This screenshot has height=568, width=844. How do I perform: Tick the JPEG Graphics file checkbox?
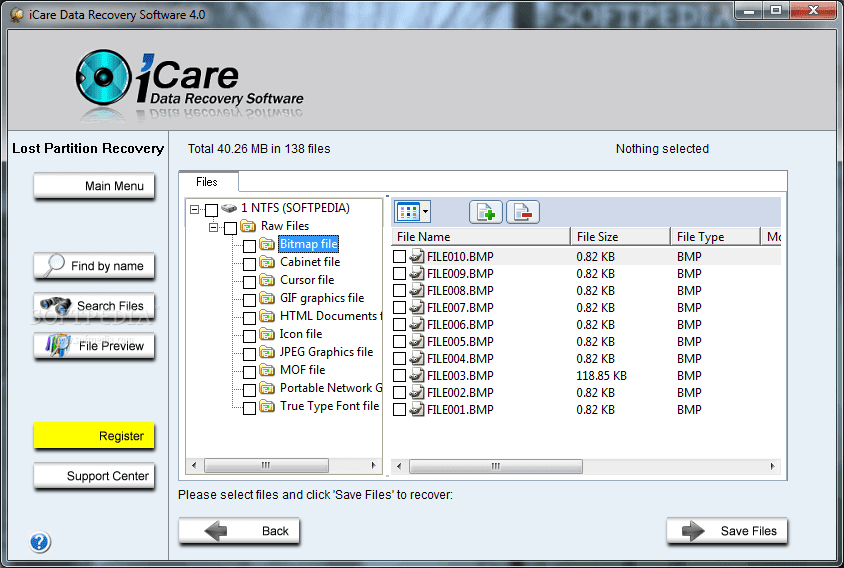click(249, 354)
